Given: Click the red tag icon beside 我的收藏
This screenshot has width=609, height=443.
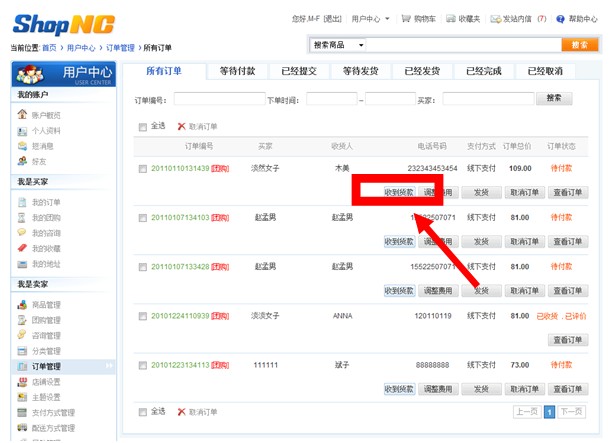Looking at the screenshot, I should (22, 248).
